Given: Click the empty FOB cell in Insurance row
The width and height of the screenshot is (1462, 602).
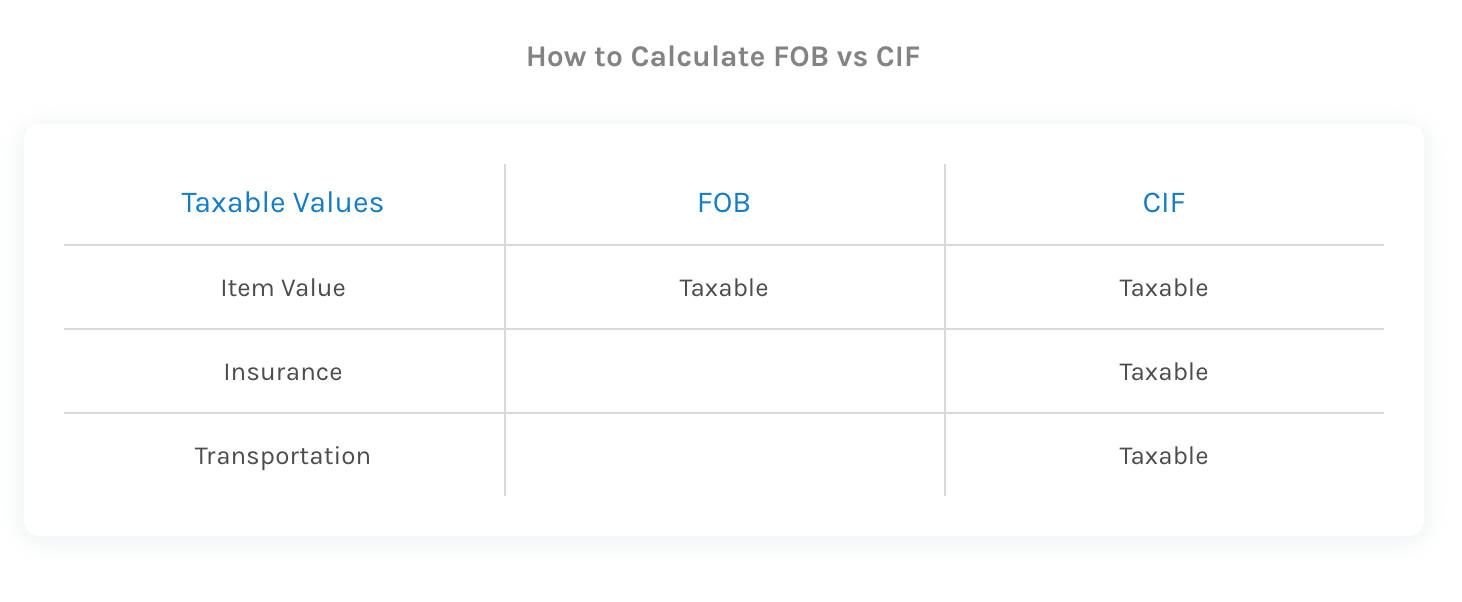Looking at the screenshot, I should click(x=725, y=371).
